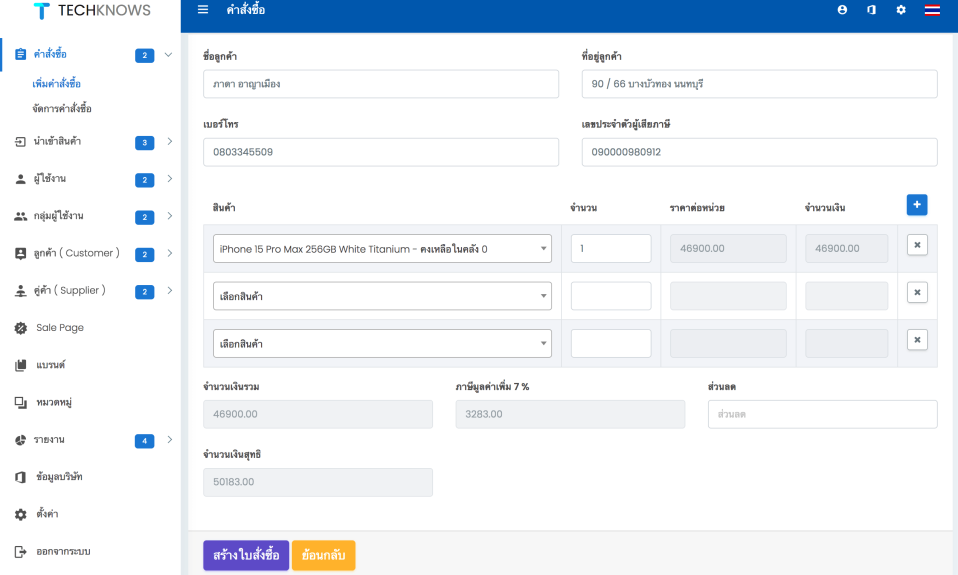This screenshot has width=958, height=575.
Task: Click the นำเข้าสินค้า badge showing 3
Action: tap(144, 142)
